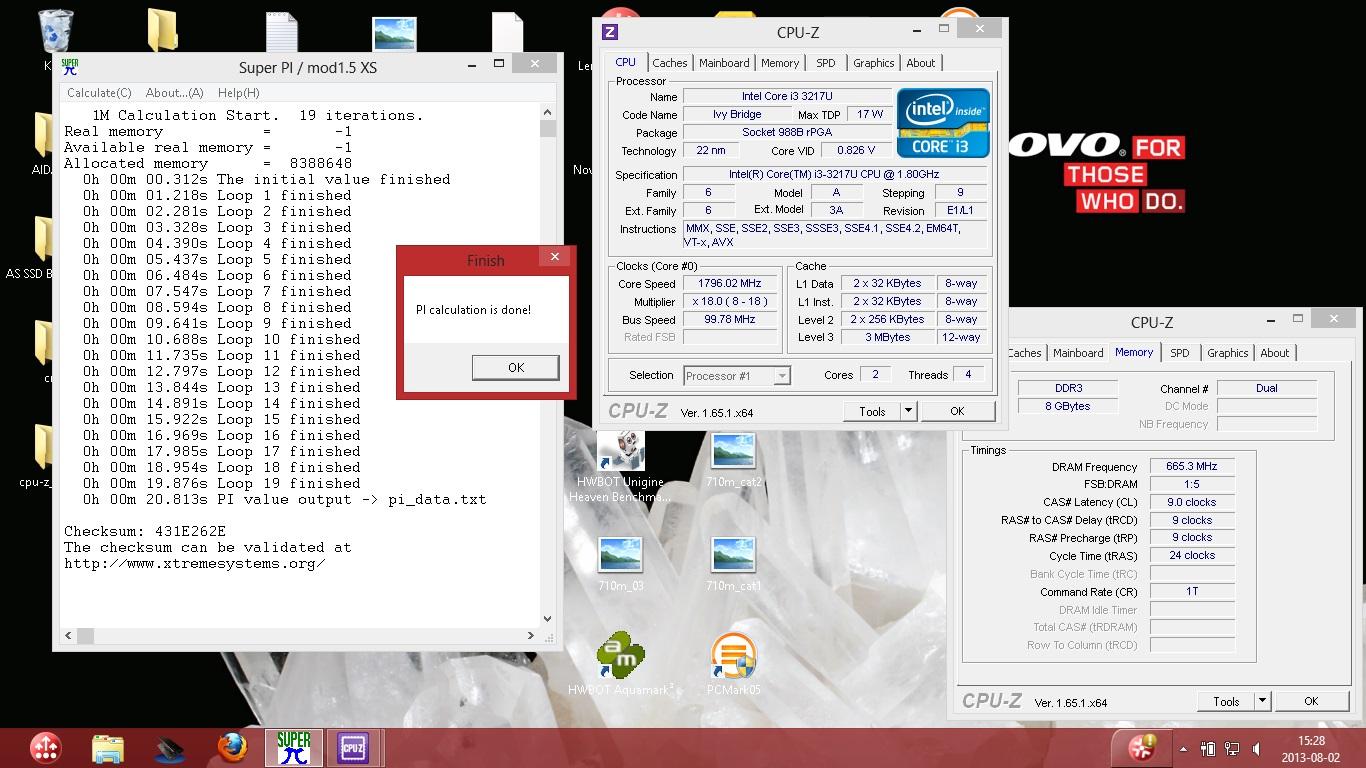Open the Calculate(C) menu in Super PI
The width and height of the screenshot is (1366, 768).
(x=99, y=92)
